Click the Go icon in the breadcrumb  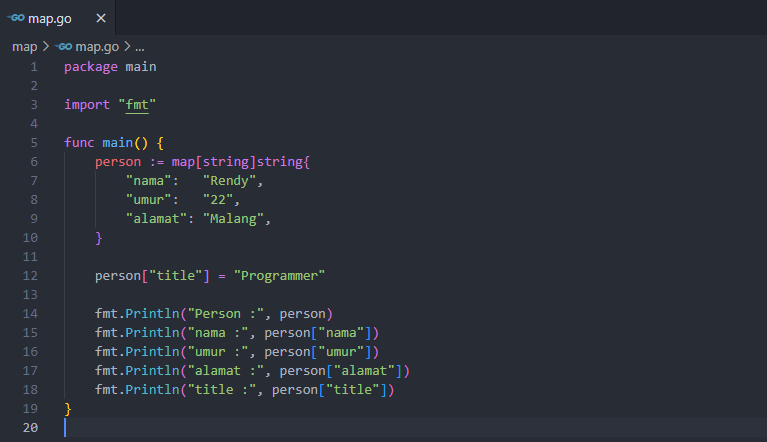click(63, 46)
